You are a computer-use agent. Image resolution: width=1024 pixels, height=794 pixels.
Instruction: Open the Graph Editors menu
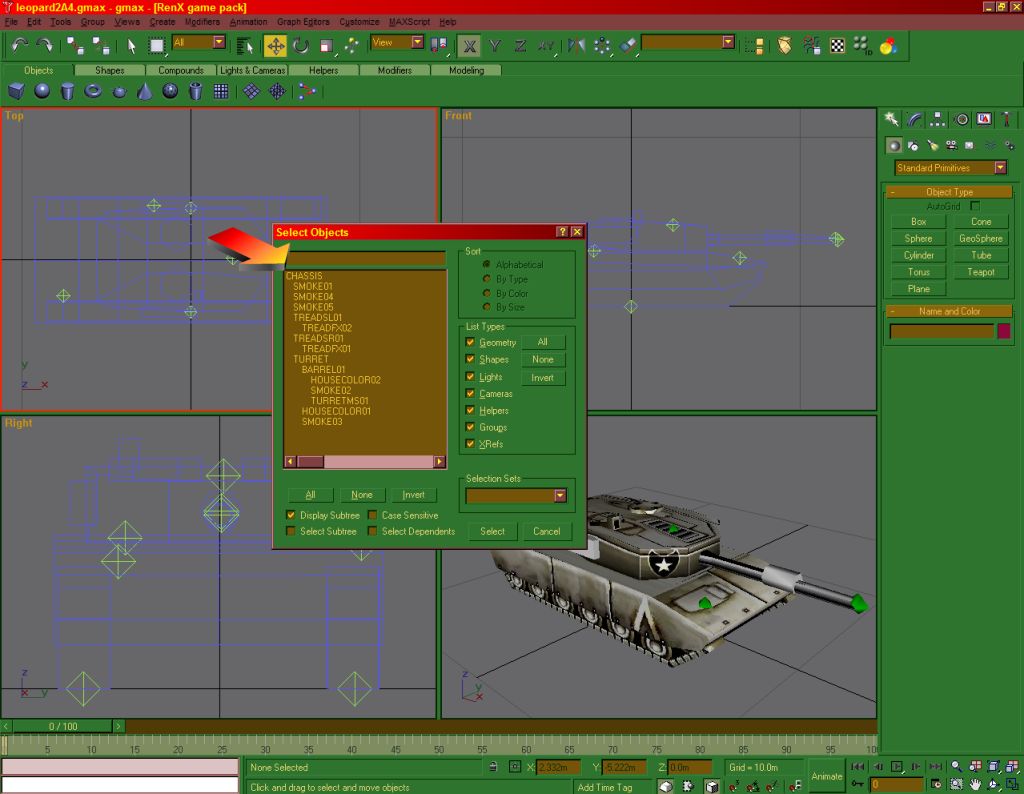303,21
